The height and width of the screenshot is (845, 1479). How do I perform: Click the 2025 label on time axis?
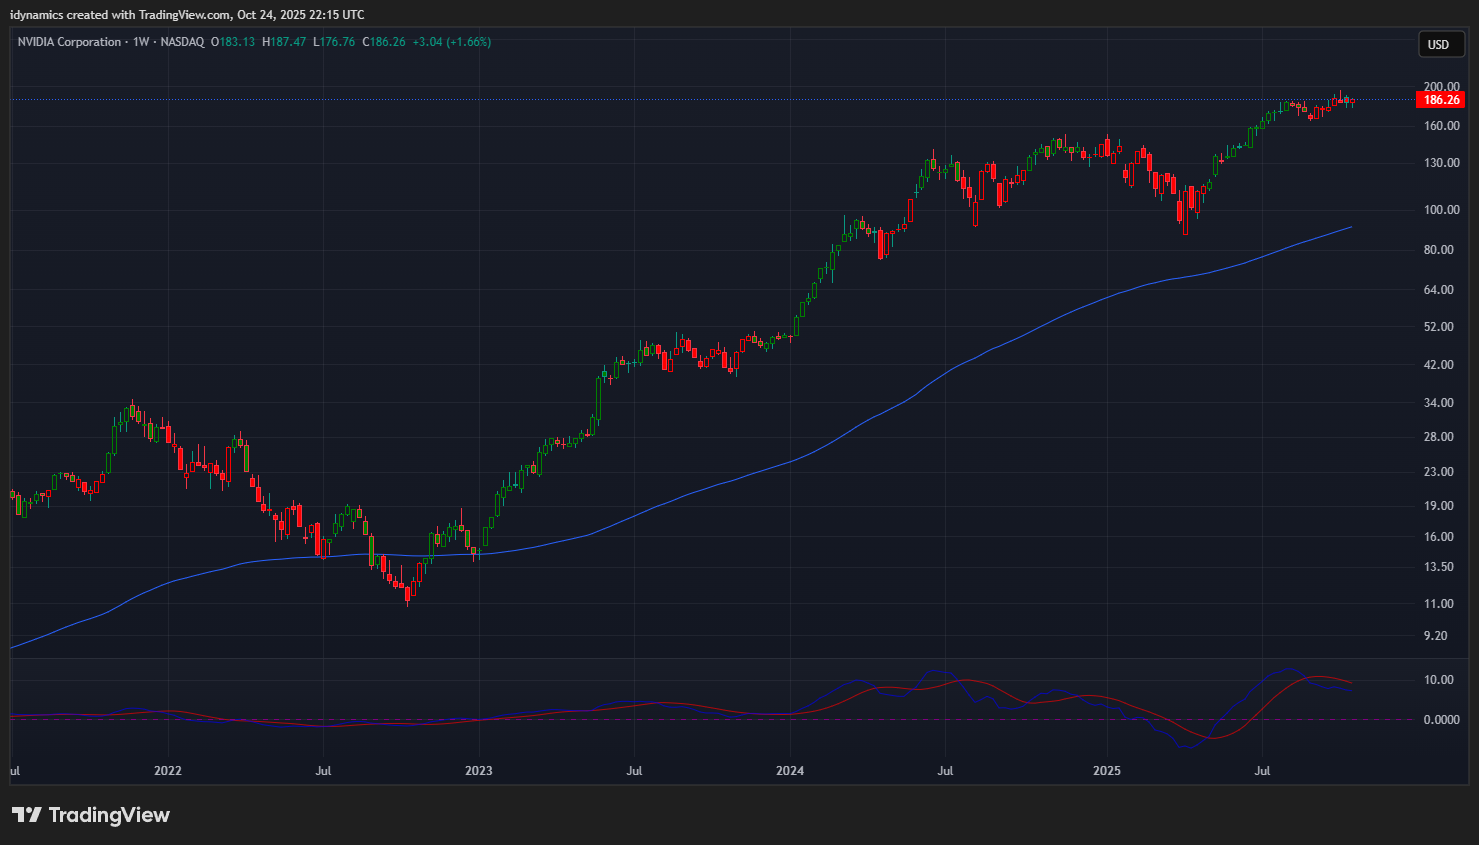click(x=1107, y=771)
